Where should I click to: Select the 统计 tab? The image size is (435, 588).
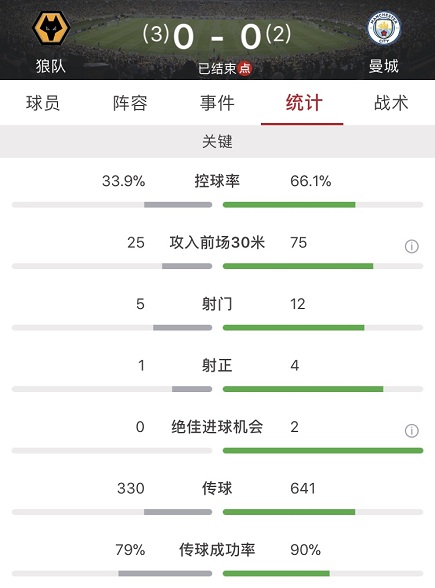coord(304,103)
